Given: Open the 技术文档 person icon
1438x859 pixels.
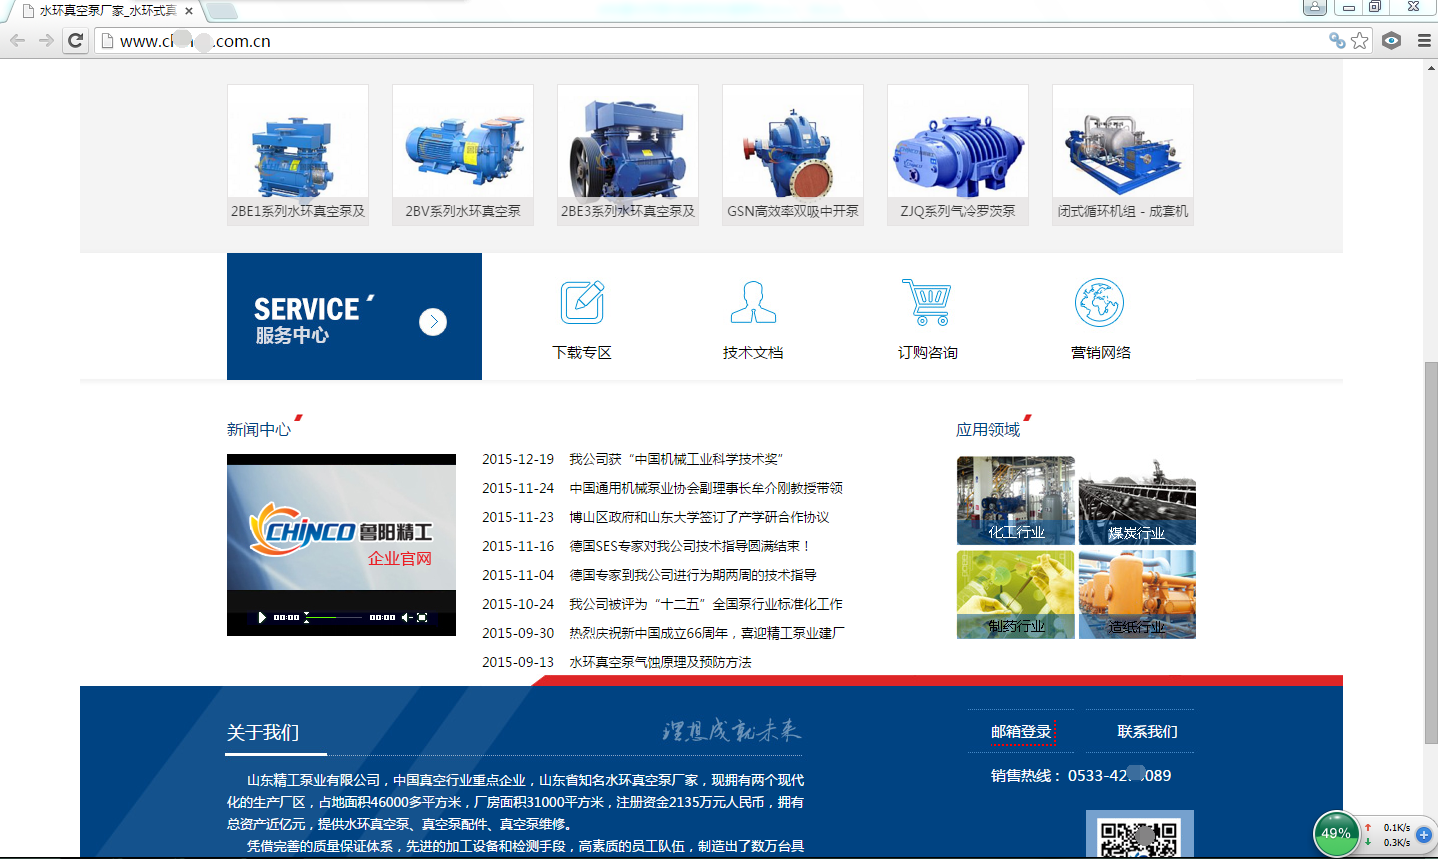Looking at the screenshot, I should coord(753,302).
